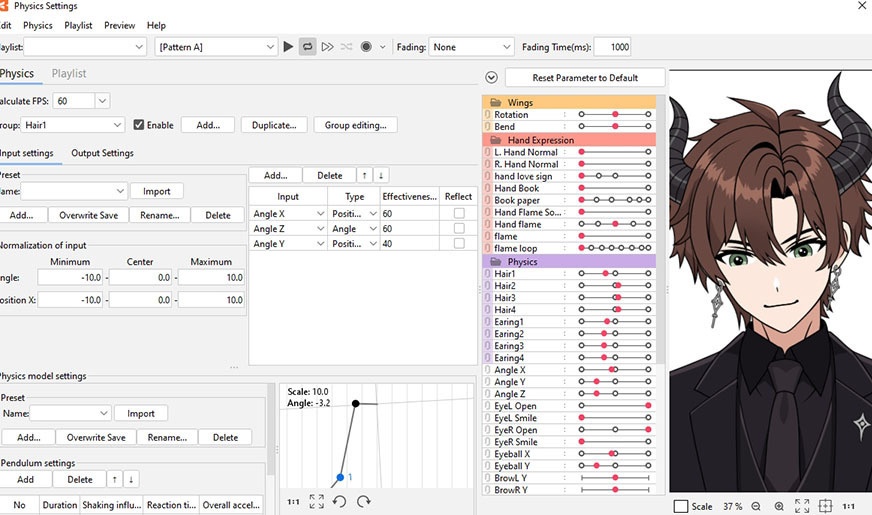Toggle Reflect checkbox for Angle X row
This screenshot has height=515, width=872.
click(459, 213)
